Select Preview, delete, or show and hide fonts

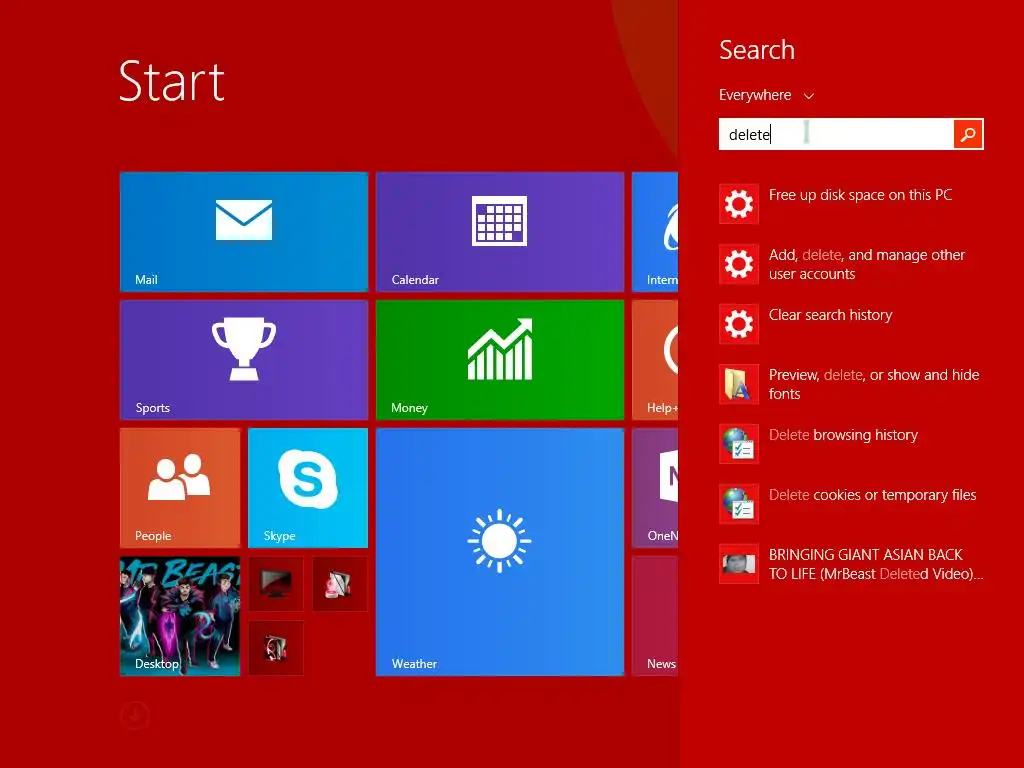[852, 384]
